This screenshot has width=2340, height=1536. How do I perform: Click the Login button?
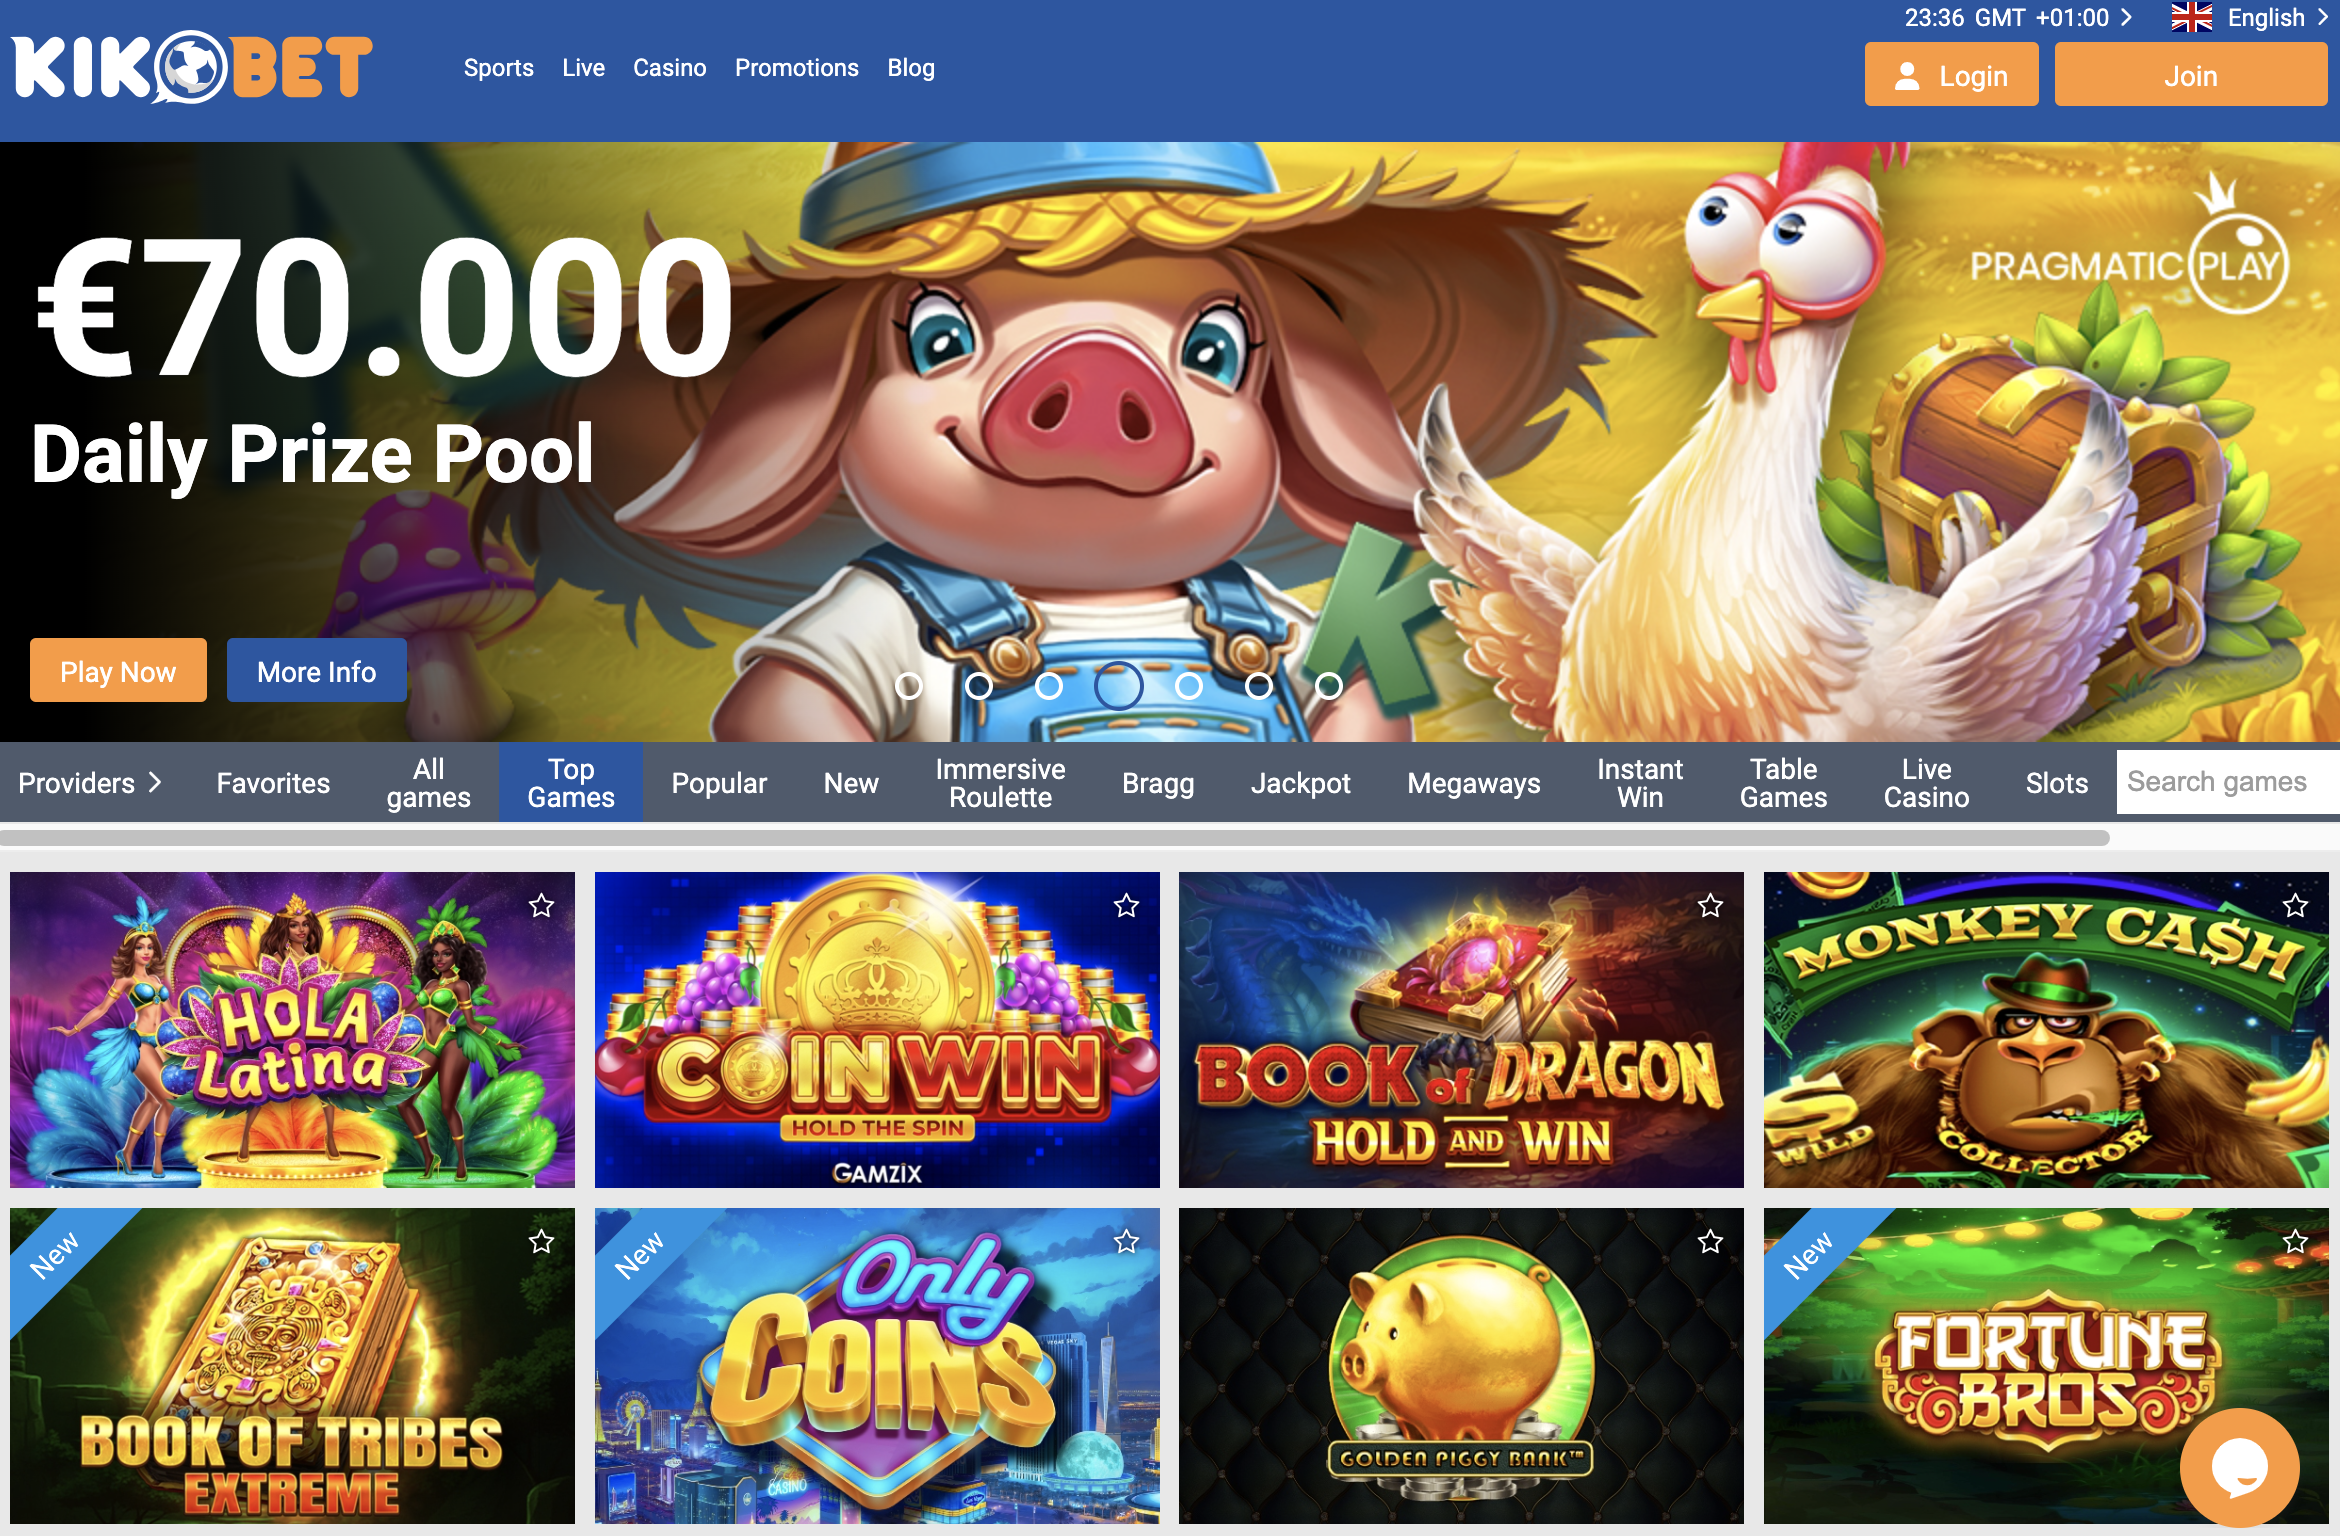(x=1951, y=75)
